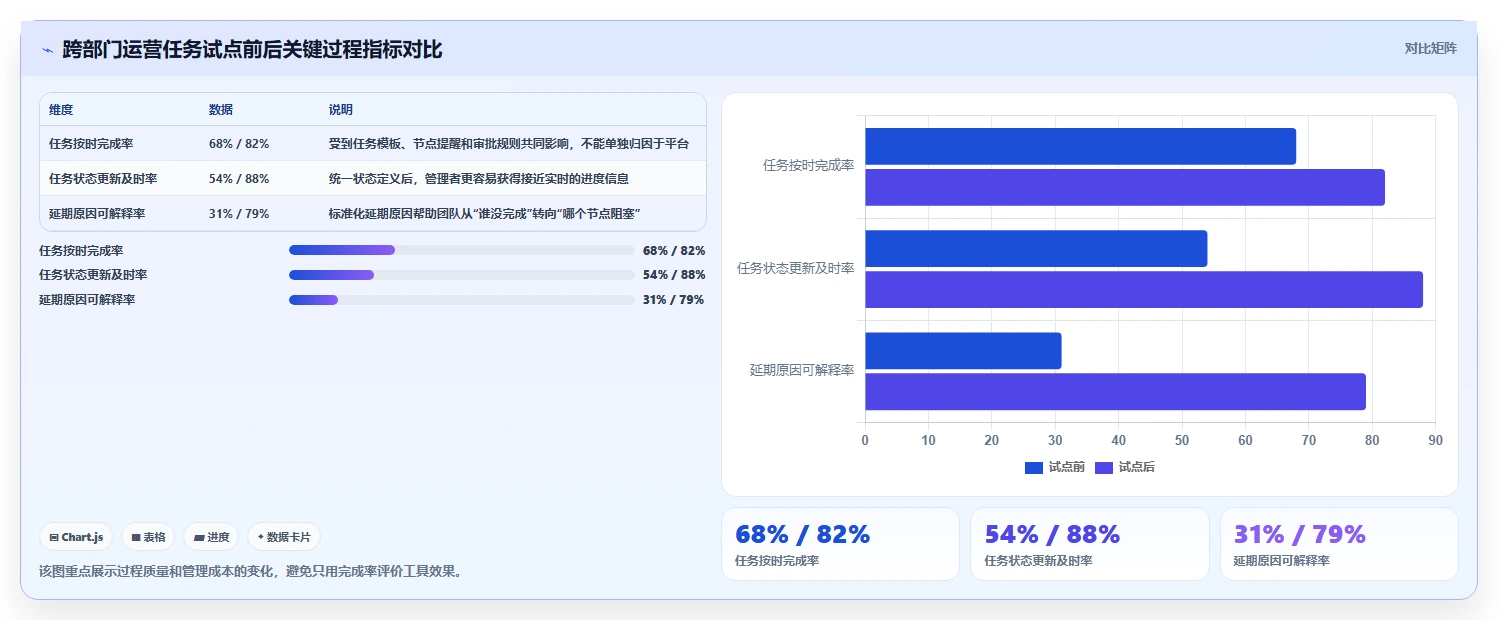Screen dimensions: 1498x620
Task: Click table cell 任务按时完成率
Action: coord(91,143)
